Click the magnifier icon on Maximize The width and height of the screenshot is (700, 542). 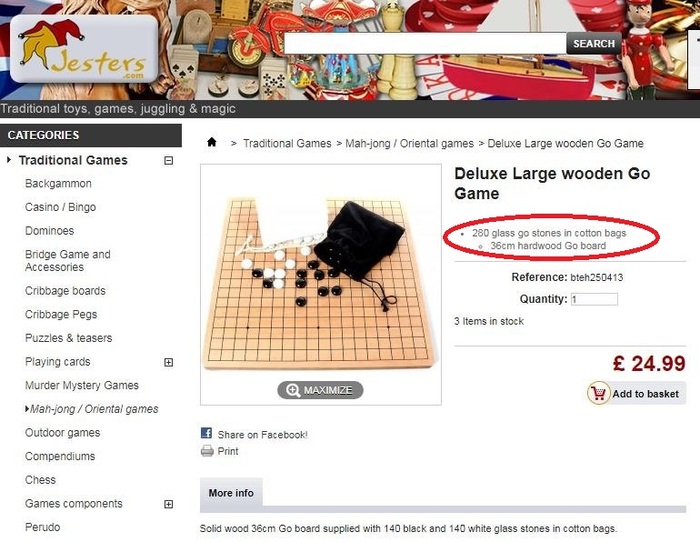tap(293, 390)
